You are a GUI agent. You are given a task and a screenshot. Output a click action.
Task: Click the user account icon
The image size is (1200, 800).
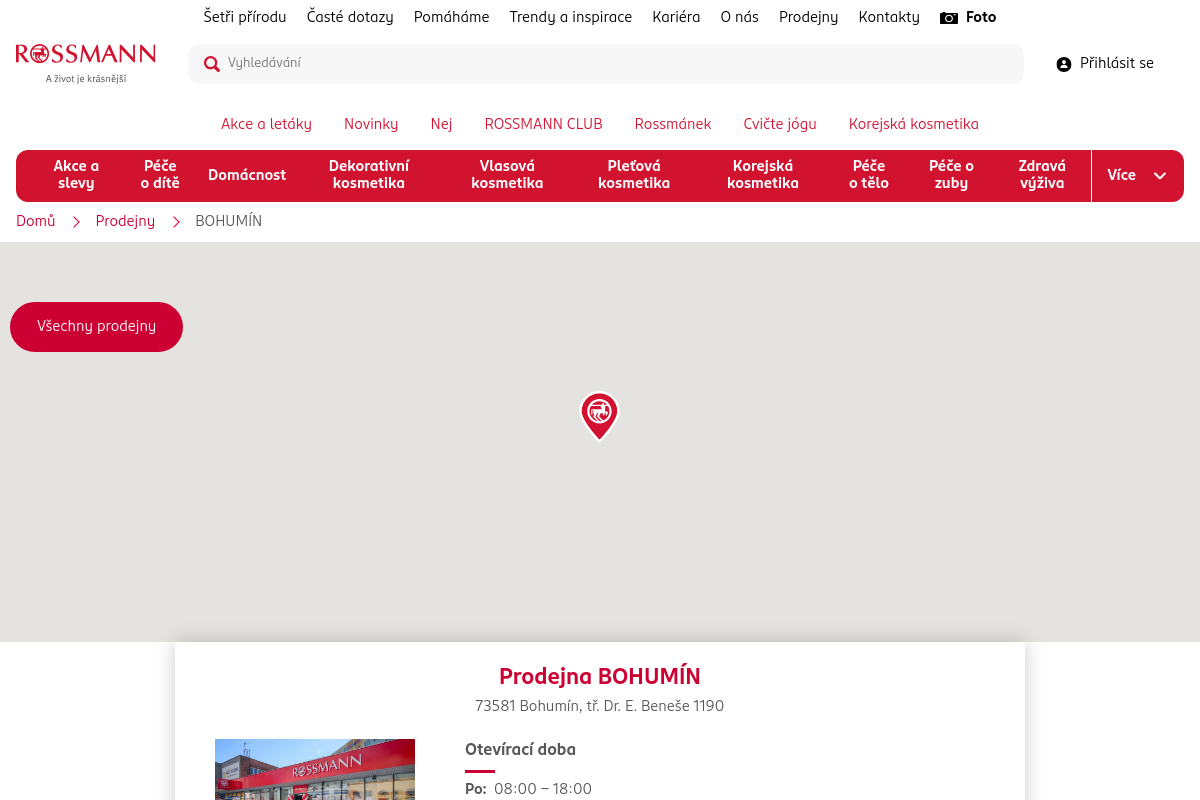(1064, 64)
